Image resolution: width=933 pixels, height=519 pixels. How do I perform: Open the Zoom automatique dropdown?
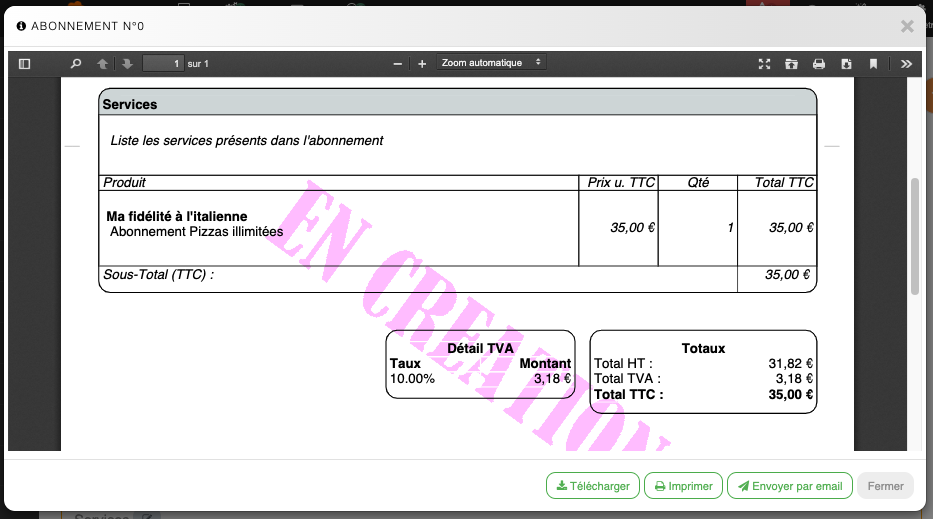[492, 63]
